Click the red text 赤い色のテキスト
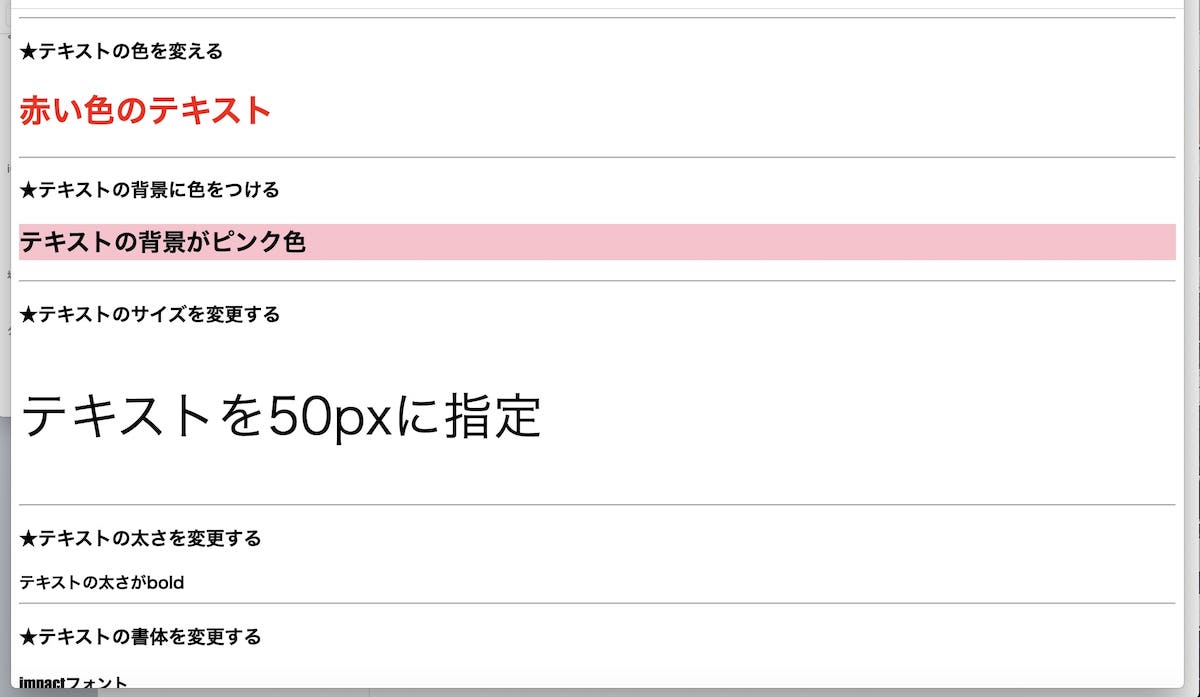Screen dimensions: 1200x697 tap(145, 110)
